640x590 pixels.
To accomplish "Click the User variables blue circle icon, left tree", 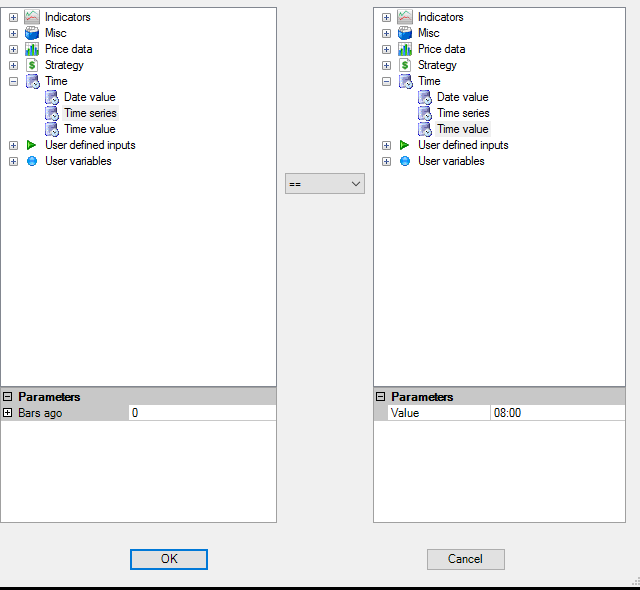I will pyautogui.click(x=32, y=161).
